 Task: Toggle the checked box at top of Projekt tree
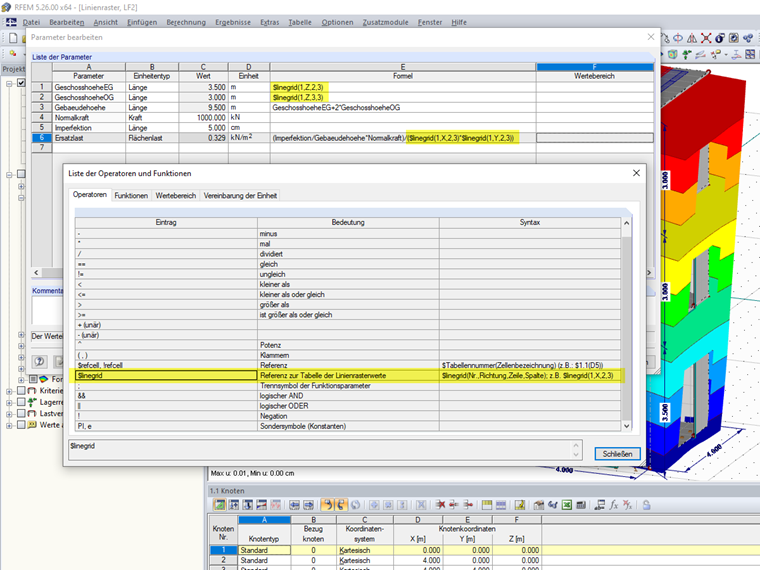click(21, 83)
